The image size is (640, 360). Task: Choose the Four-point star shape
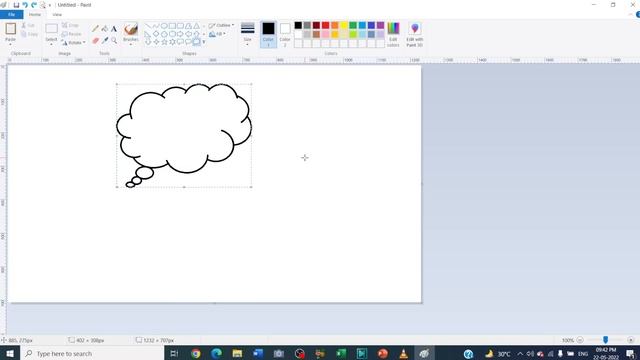[x=156, y=42]
